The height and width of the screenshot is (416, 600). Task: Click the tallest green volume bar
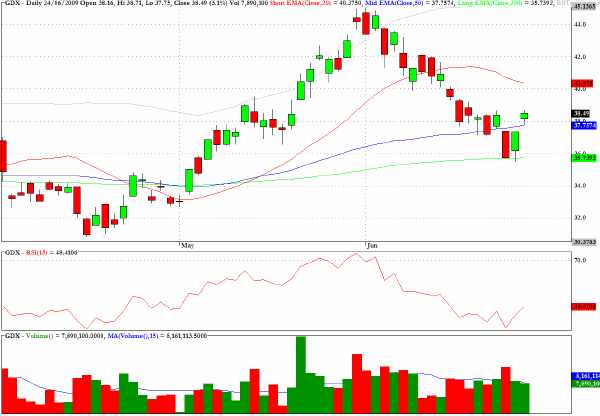tap(301, 375)
